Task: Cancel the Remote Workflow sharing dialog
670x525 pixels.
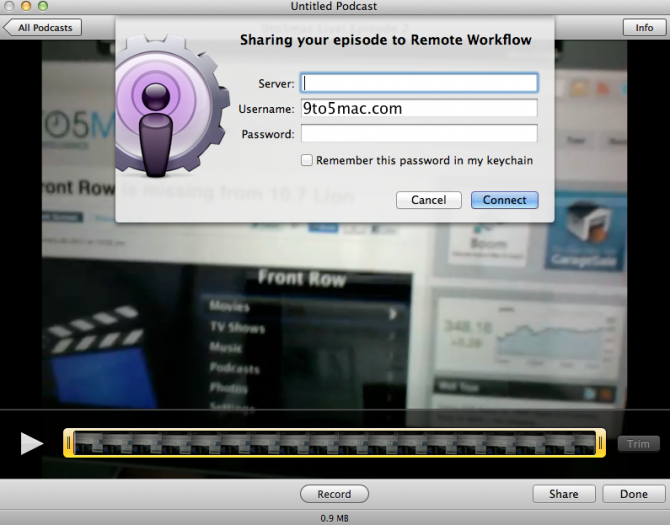Action: point(428,200)
